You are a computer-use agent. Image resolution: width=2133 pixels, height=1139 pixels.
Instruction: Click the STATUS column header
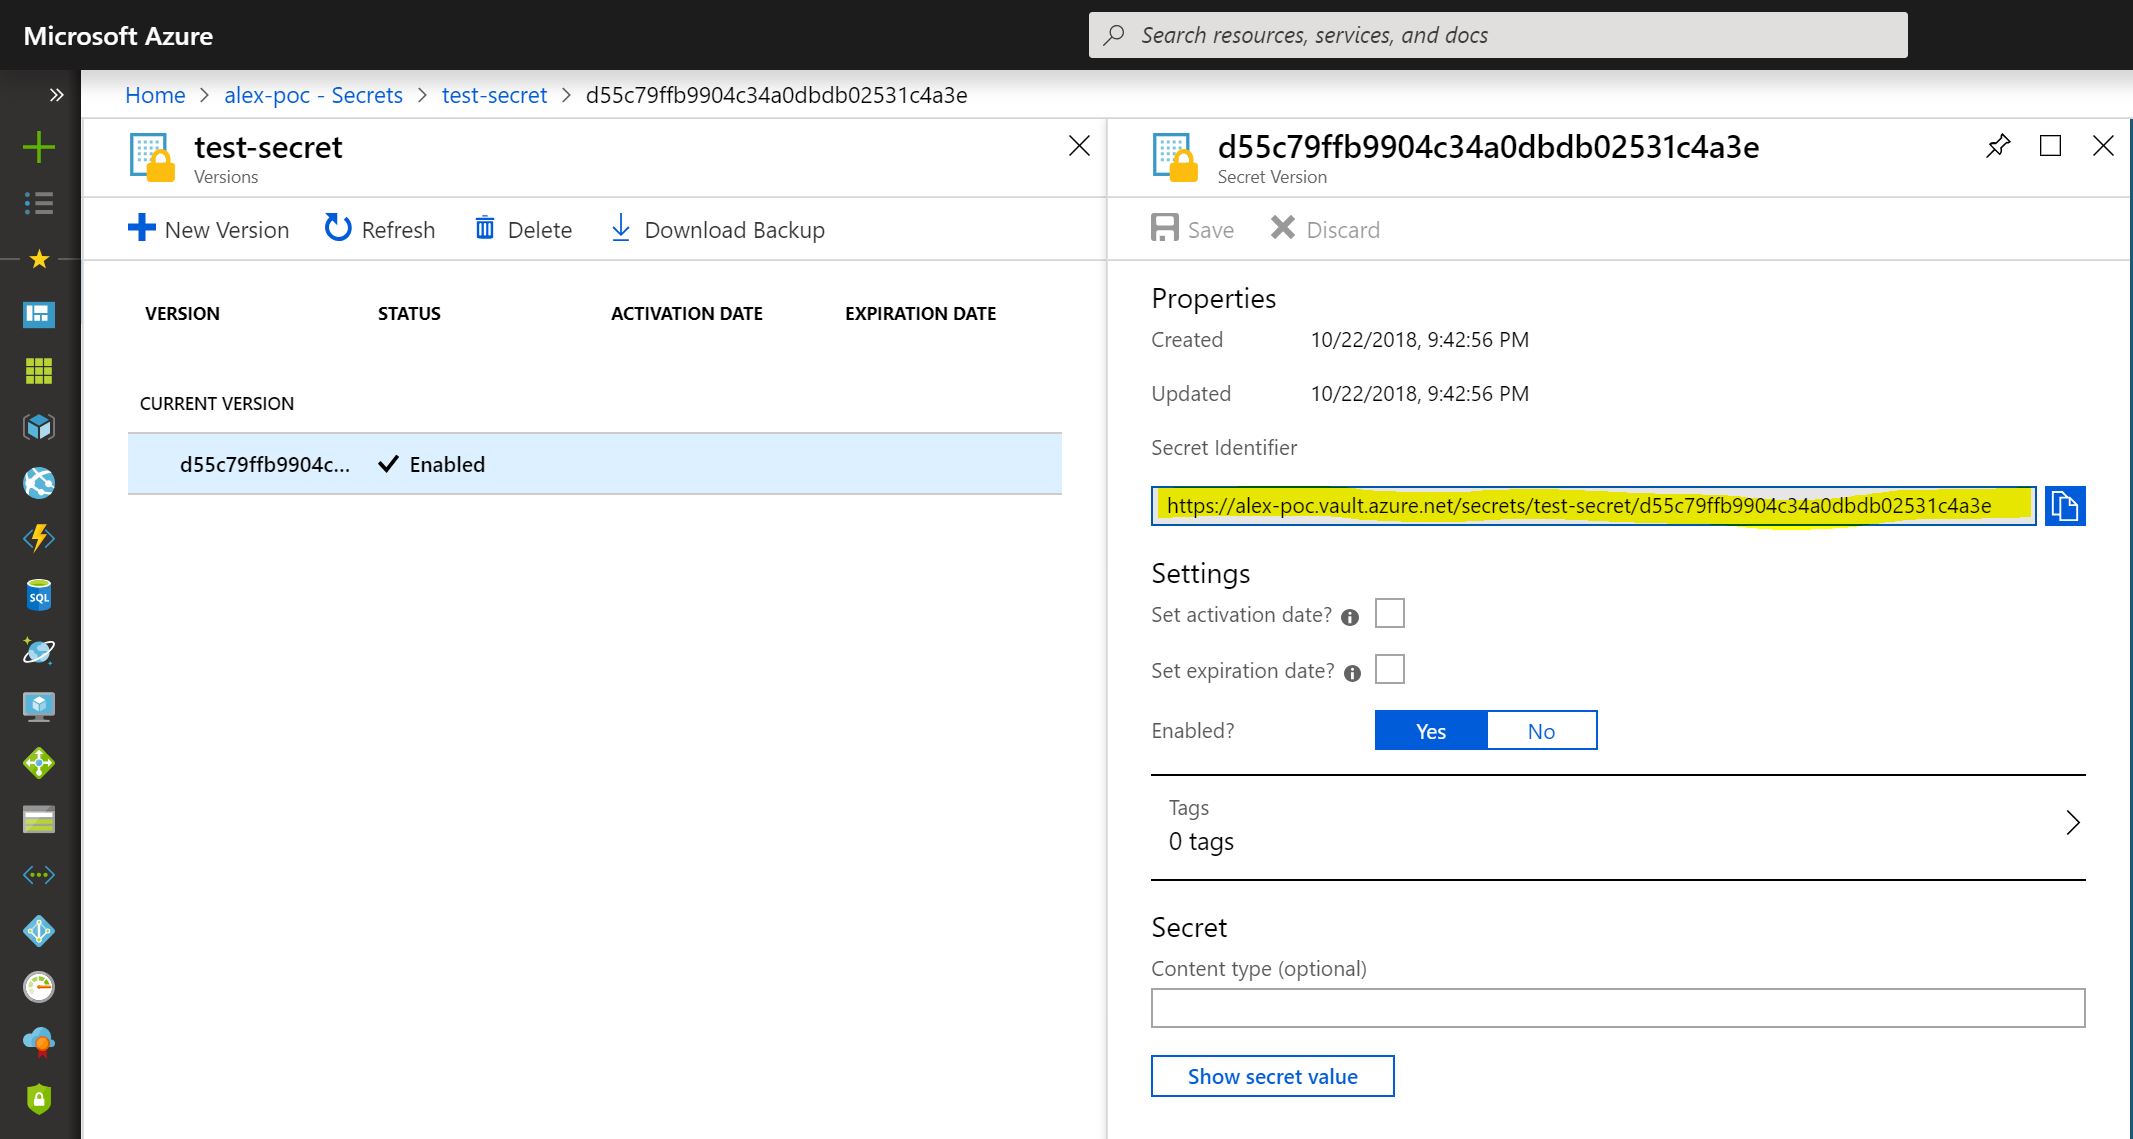click(x=409, y=314)
